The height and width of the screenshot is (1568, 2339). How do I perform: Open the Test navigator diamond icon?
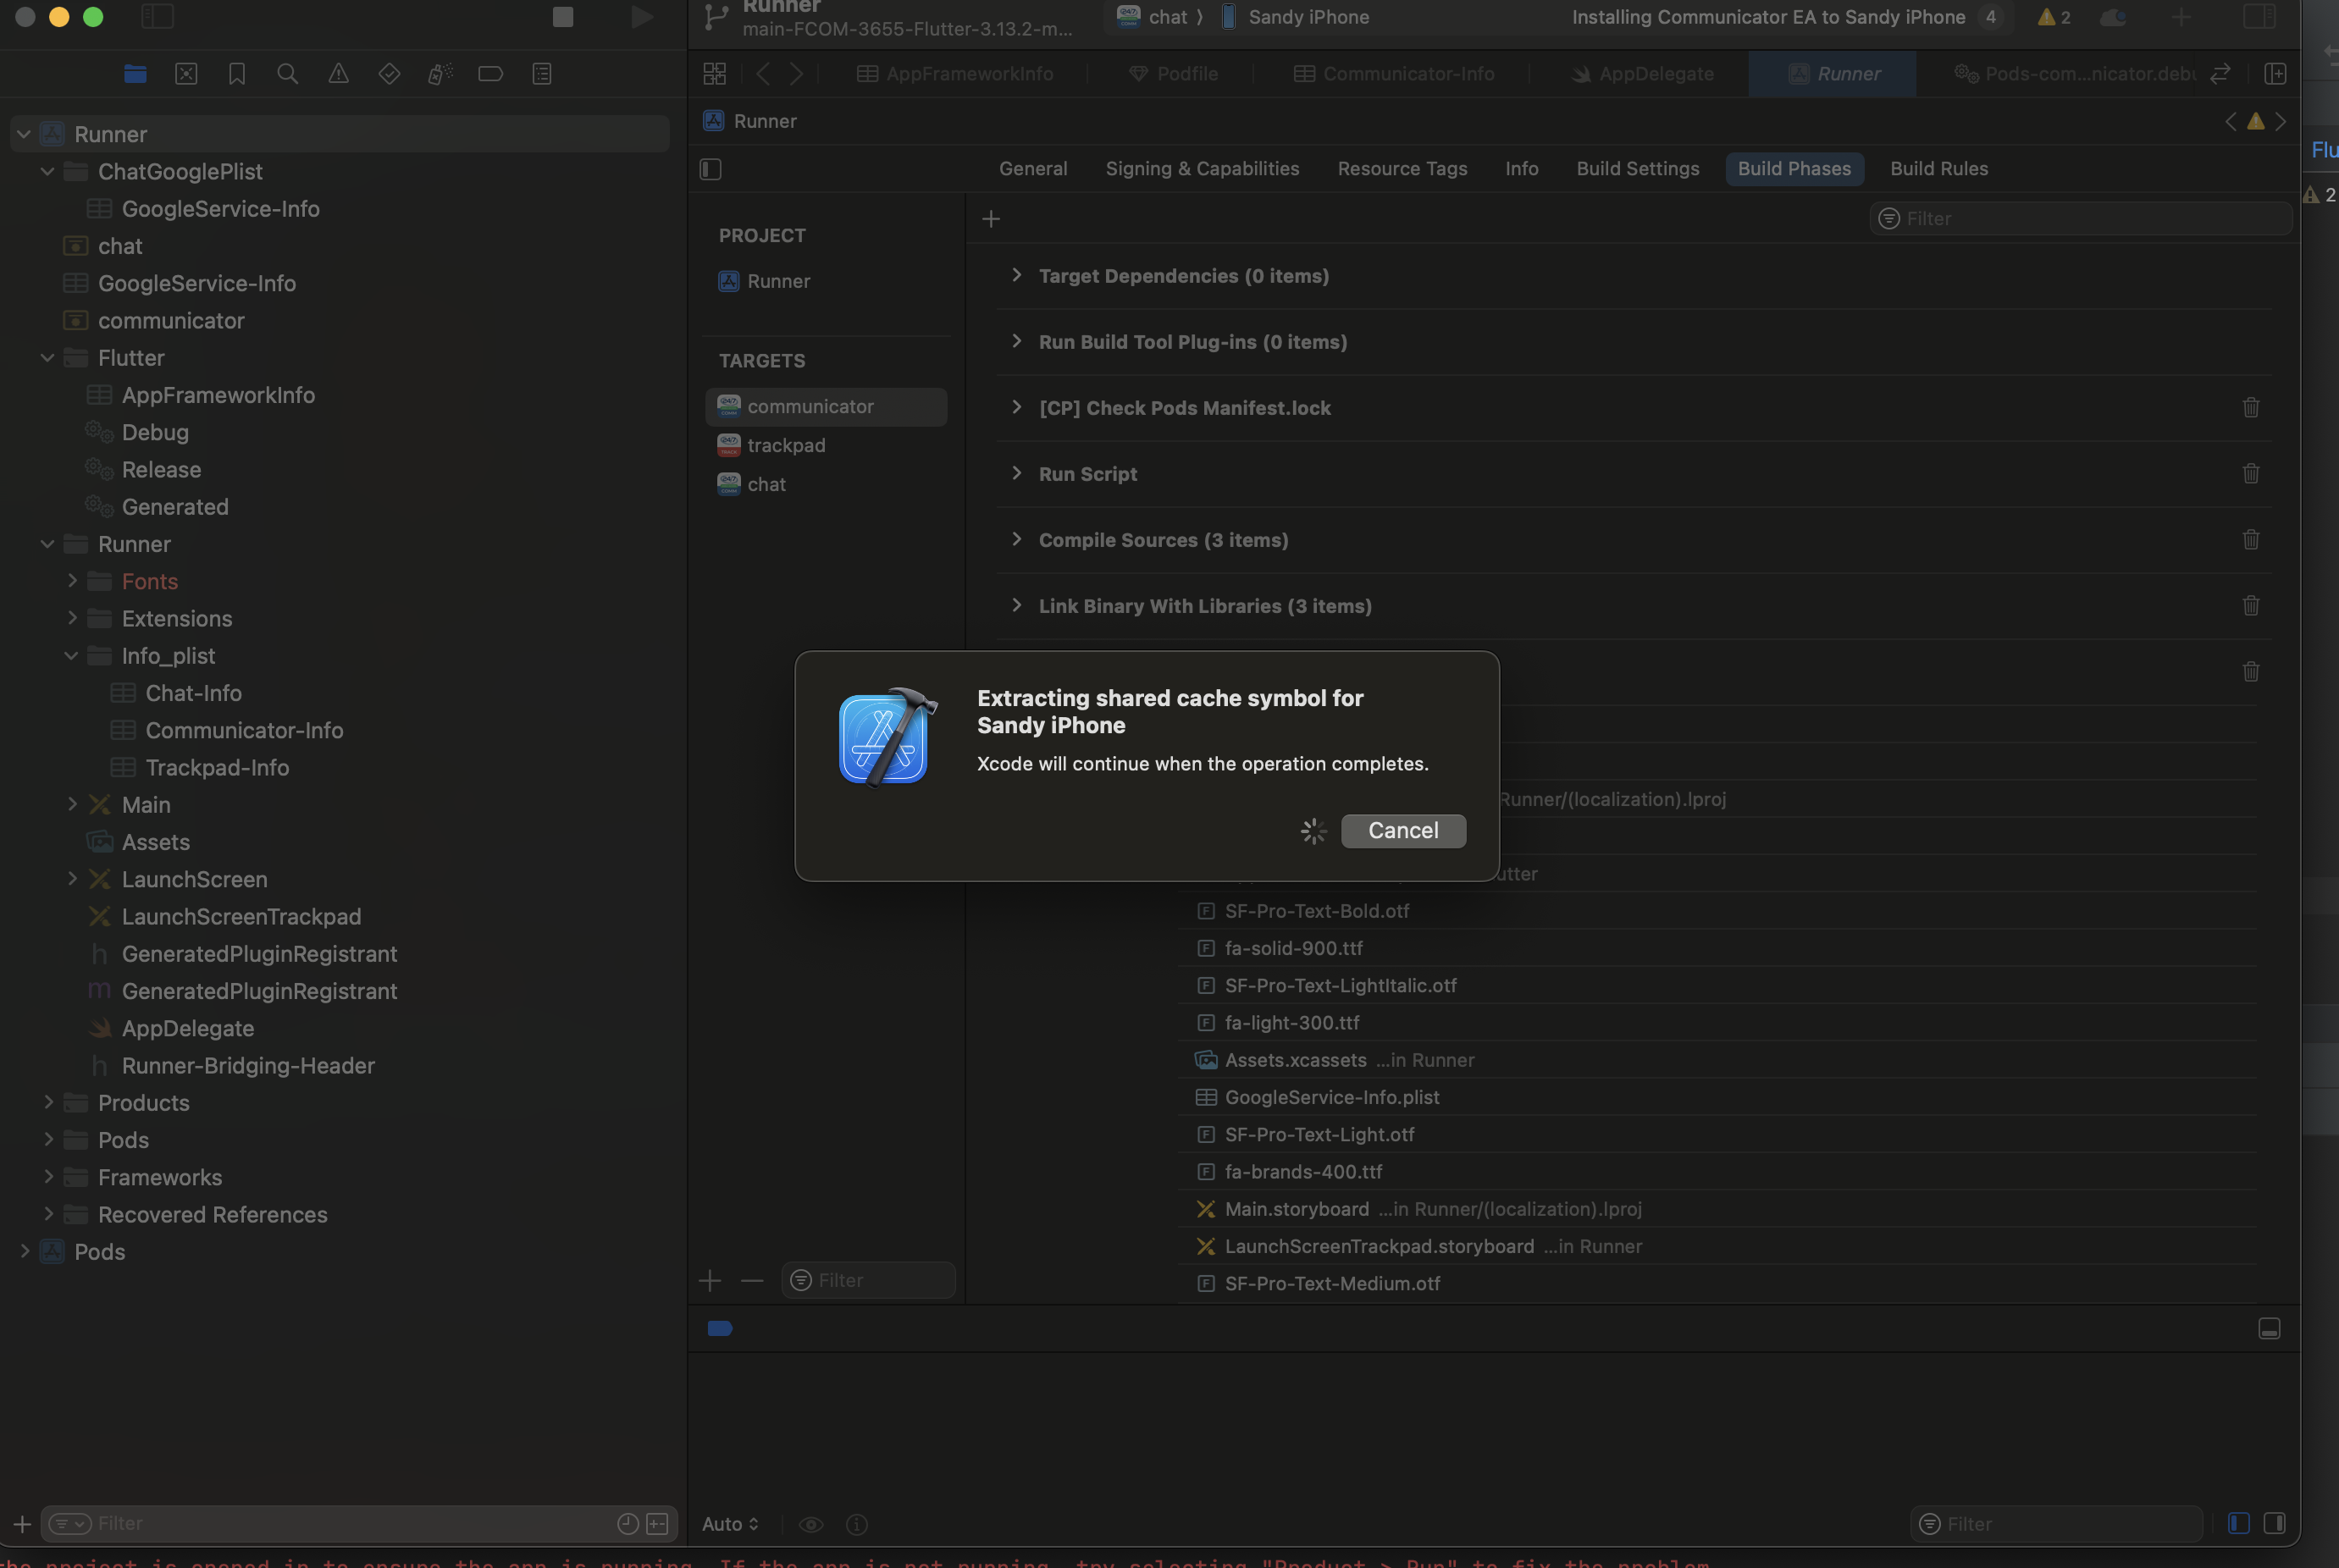click(390, 74)
